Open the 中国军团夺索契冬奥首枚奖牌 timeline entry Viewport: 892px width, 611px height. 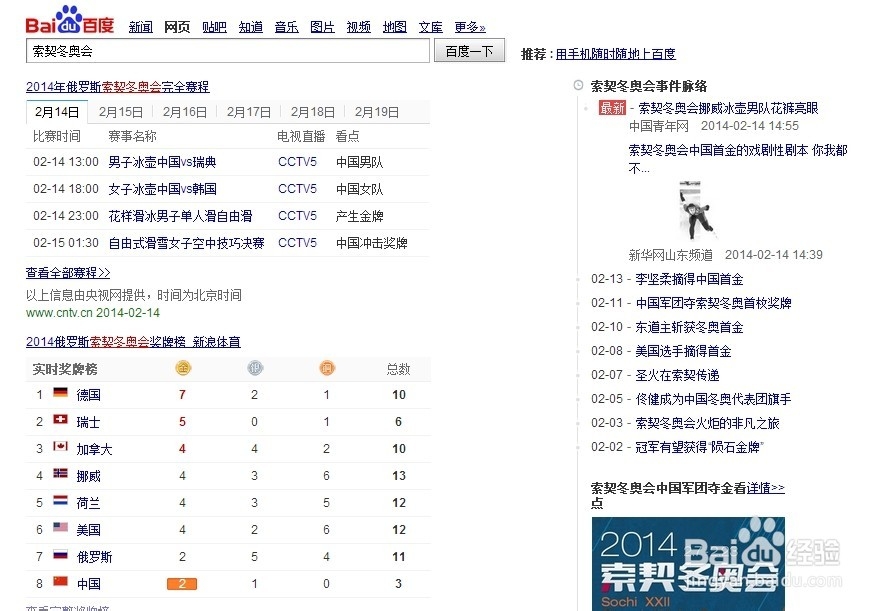713,303
